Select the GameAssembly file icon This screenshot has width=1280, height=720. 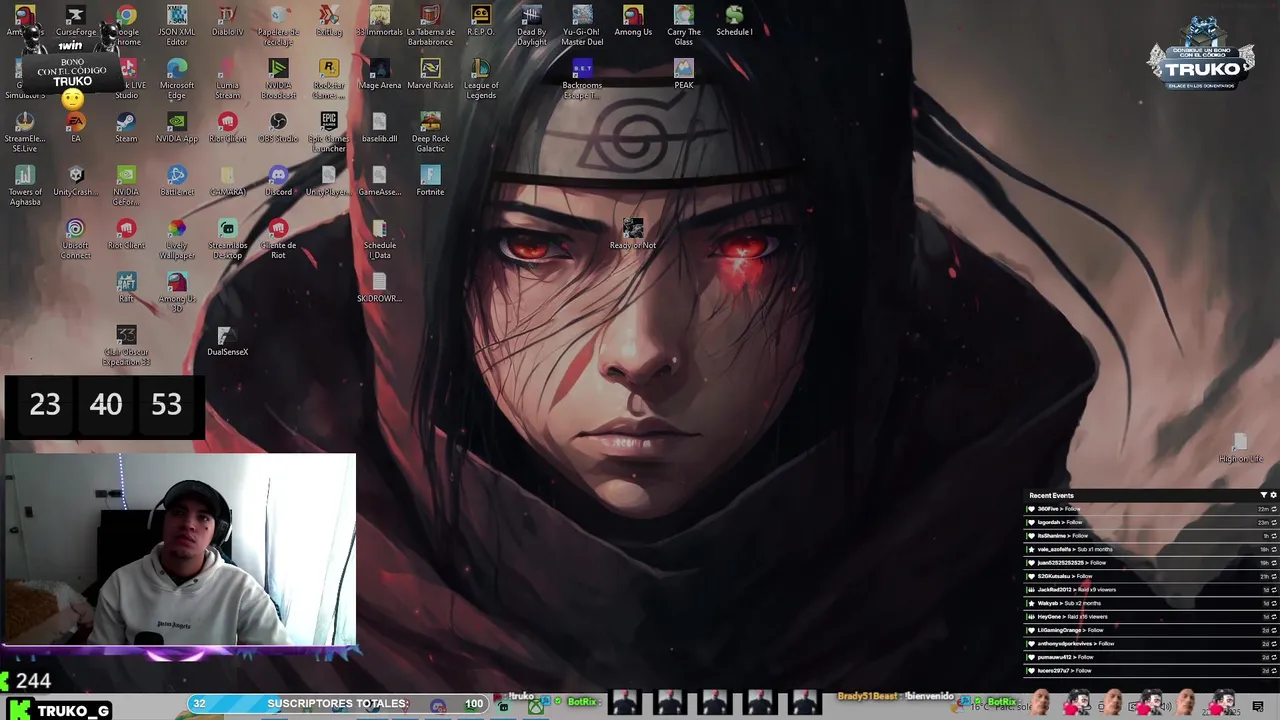click(x=379, y=180)
